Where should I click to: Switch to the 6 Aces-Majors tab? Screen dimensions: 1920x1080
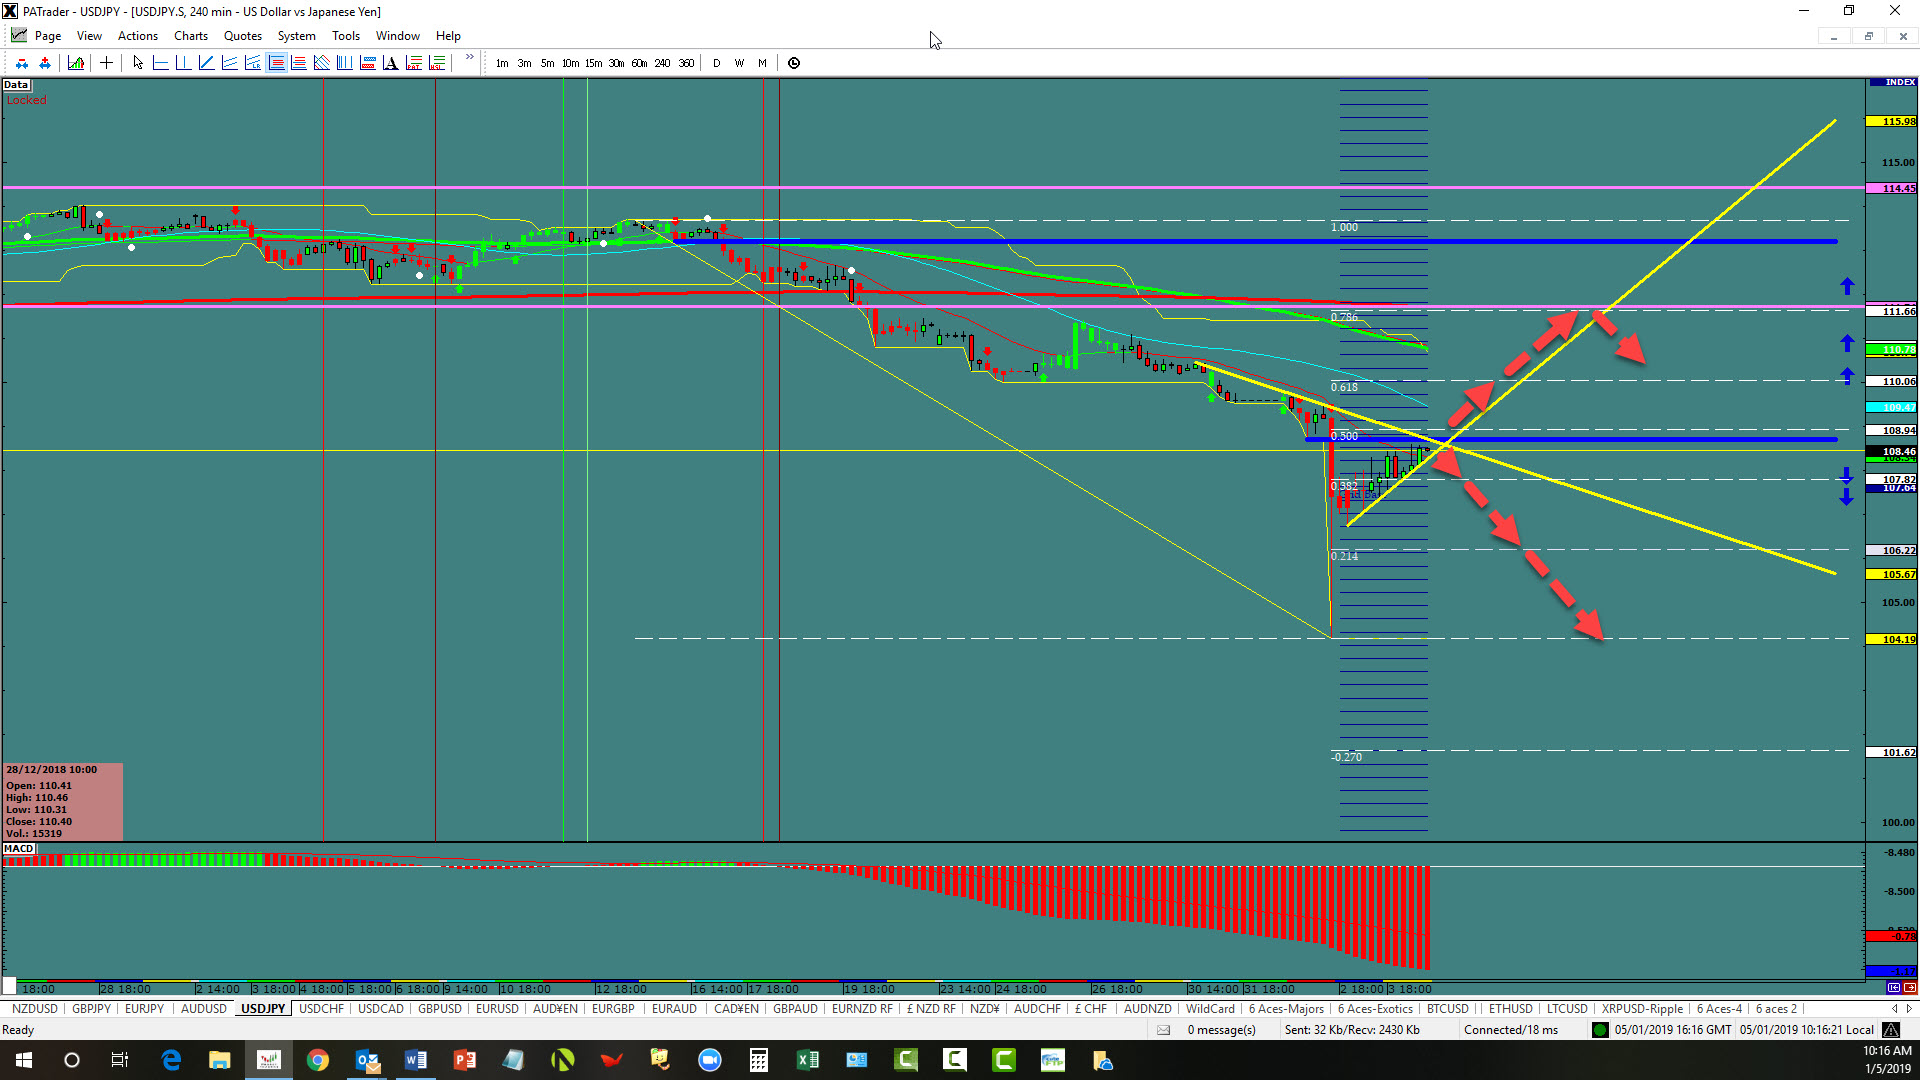(x=1285, y=1009)
